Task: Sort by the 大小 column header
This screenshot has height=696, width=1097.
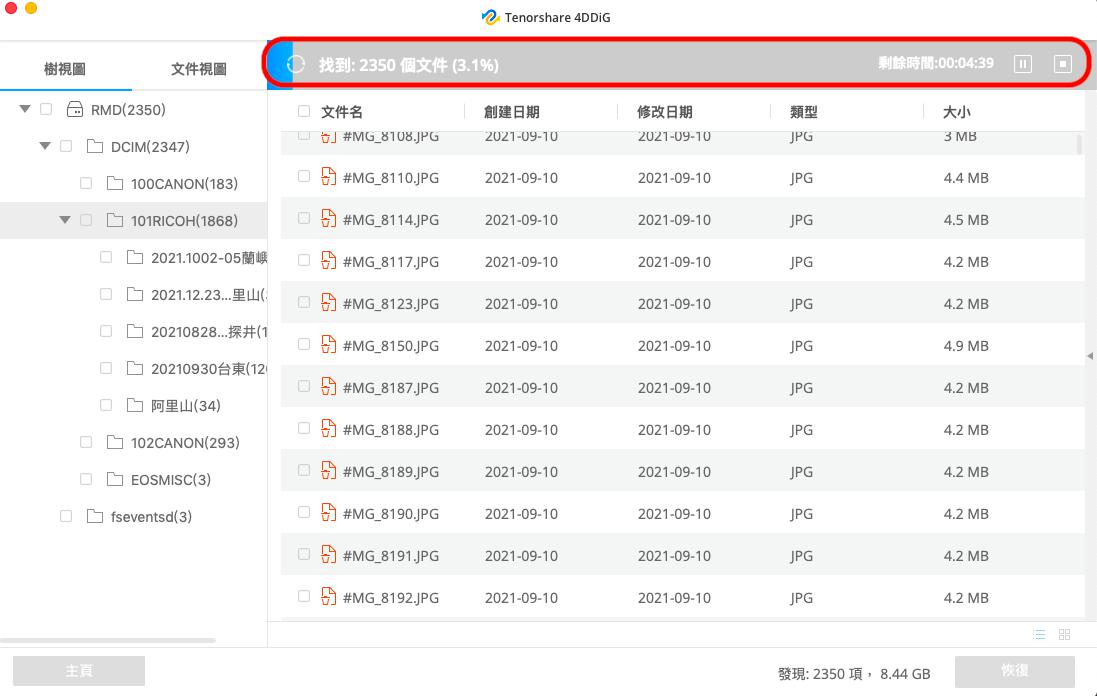Action: pyautogui.click(x=956, y=112)
